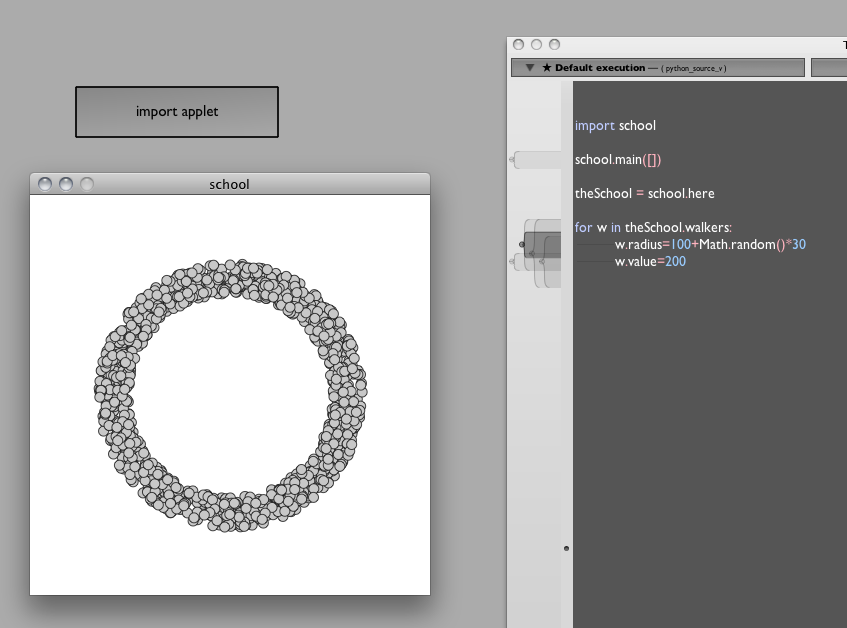Click the dark gutter dot beside w.radius line
This screenshot has width=847, height=628.
pos(522,244)
